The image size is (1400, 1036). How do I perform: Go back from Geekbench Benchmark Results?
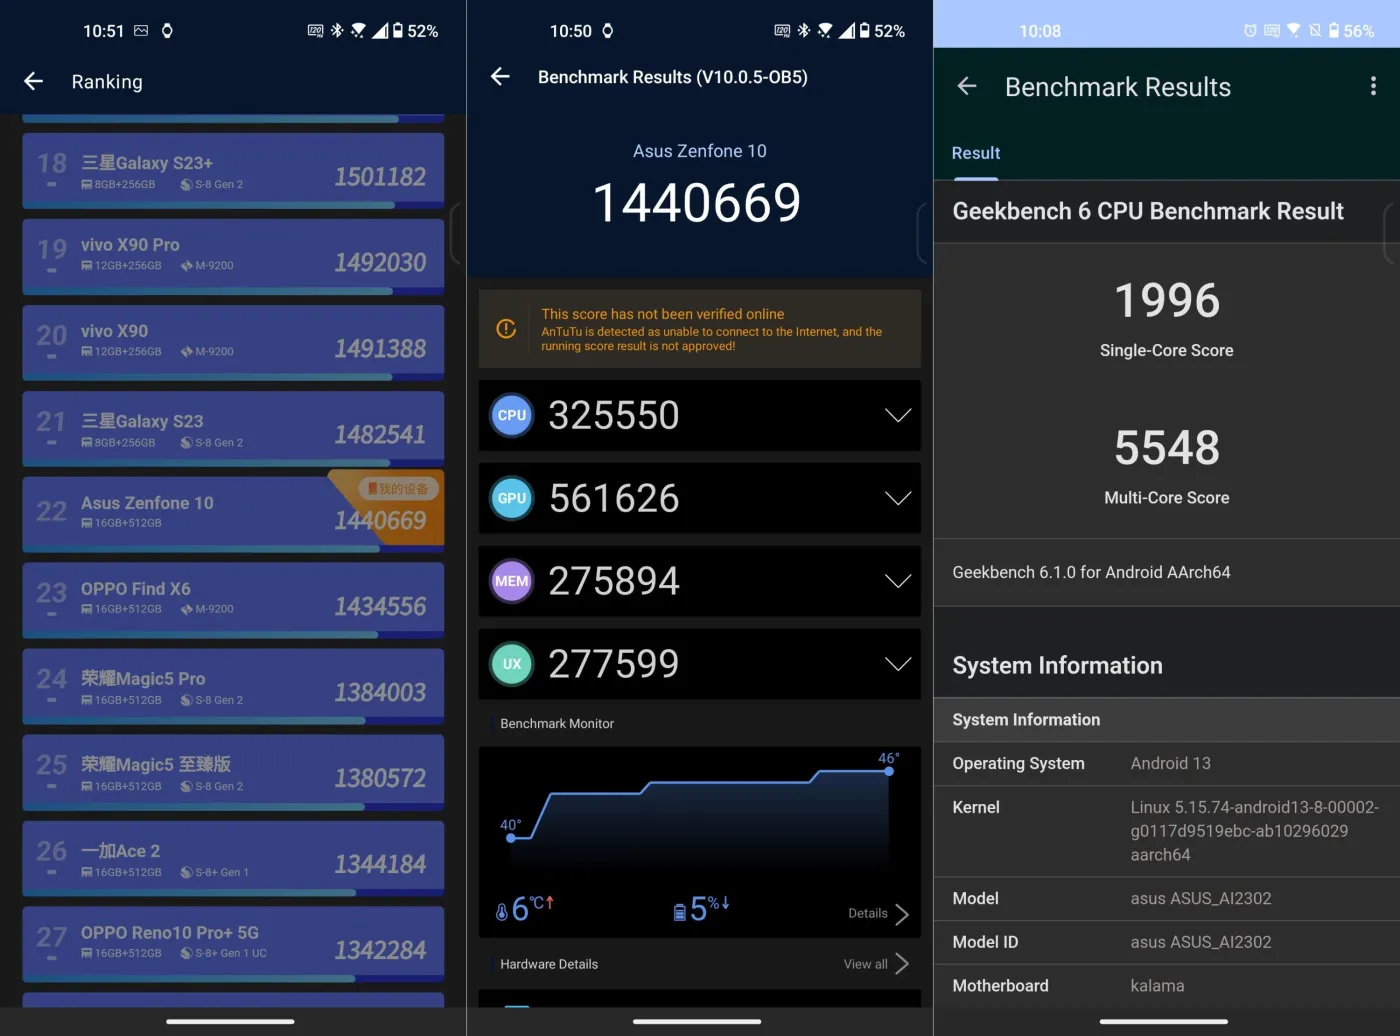[966, 87]
